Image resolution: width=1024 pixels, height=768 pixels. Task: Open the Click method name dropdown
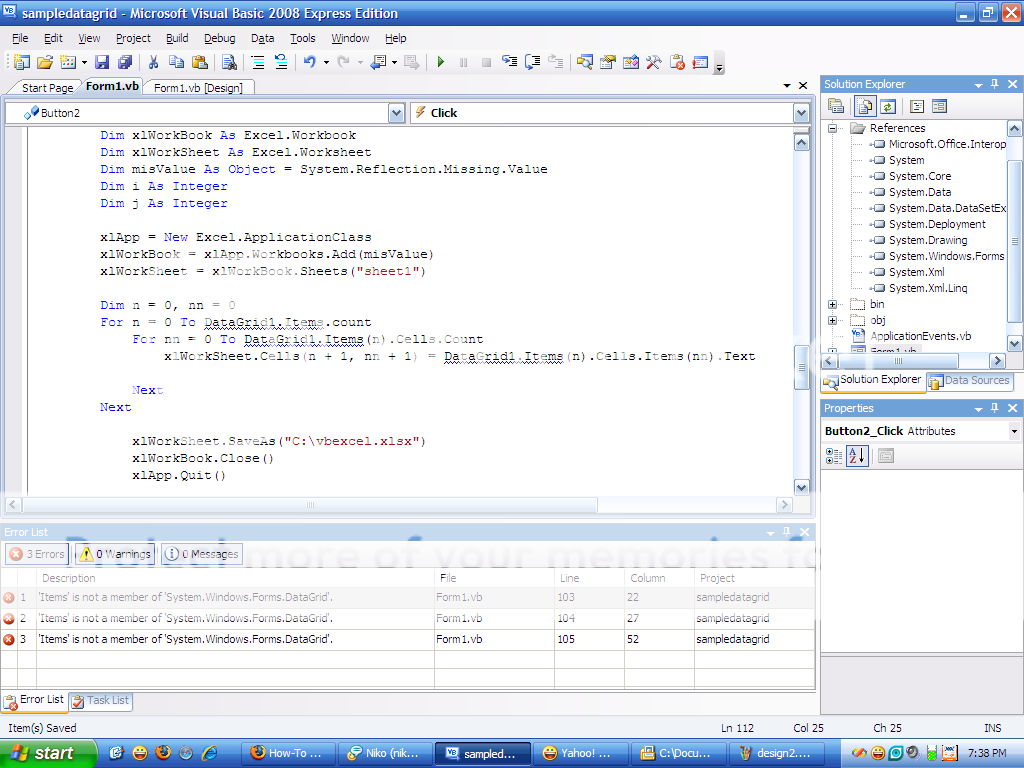click(x=801, y=113)
